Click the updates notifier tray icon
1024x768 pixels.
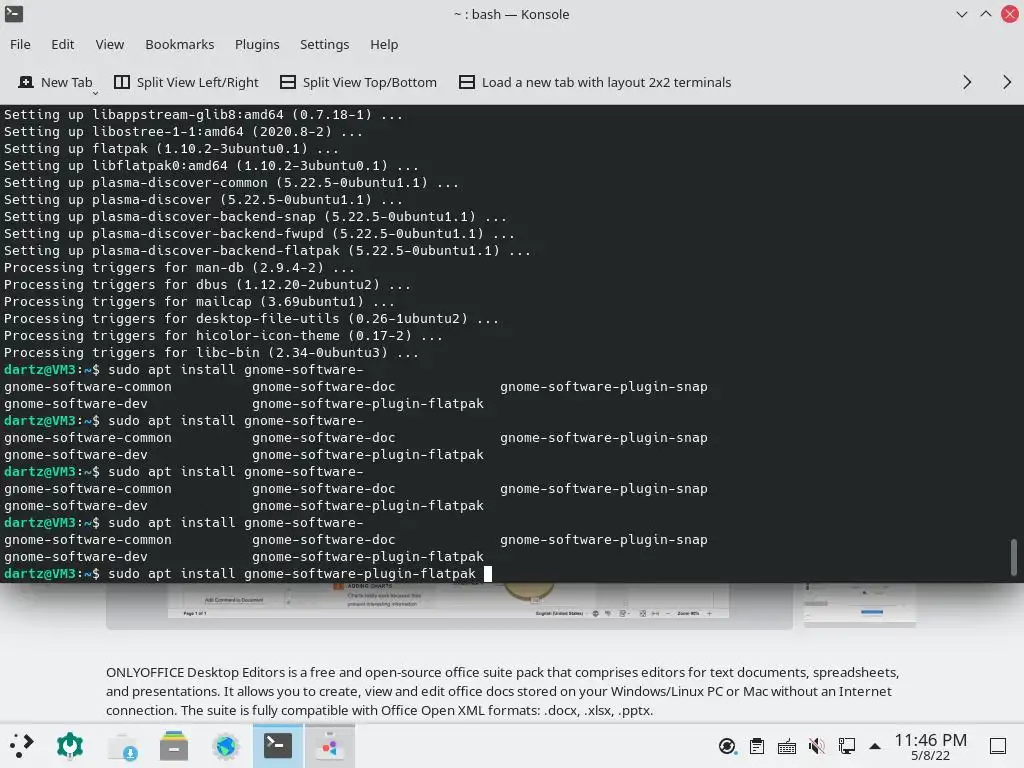(727, 746)
